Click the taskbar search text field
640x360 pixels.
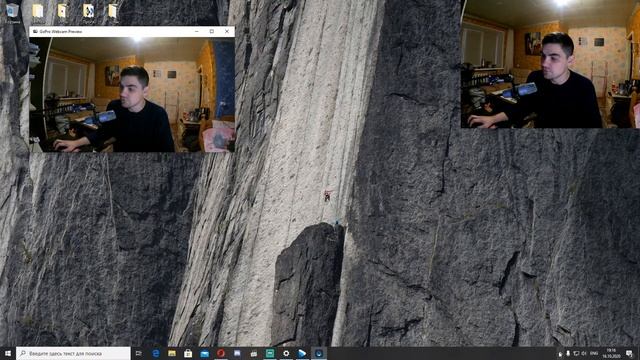tap(73, 353)
